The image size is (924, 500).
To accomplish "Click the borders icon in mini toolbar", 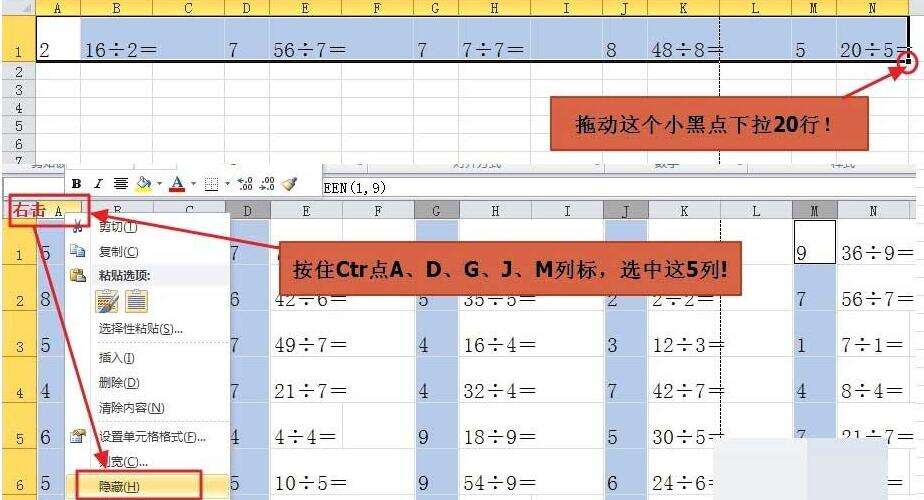I will [212, 185].
